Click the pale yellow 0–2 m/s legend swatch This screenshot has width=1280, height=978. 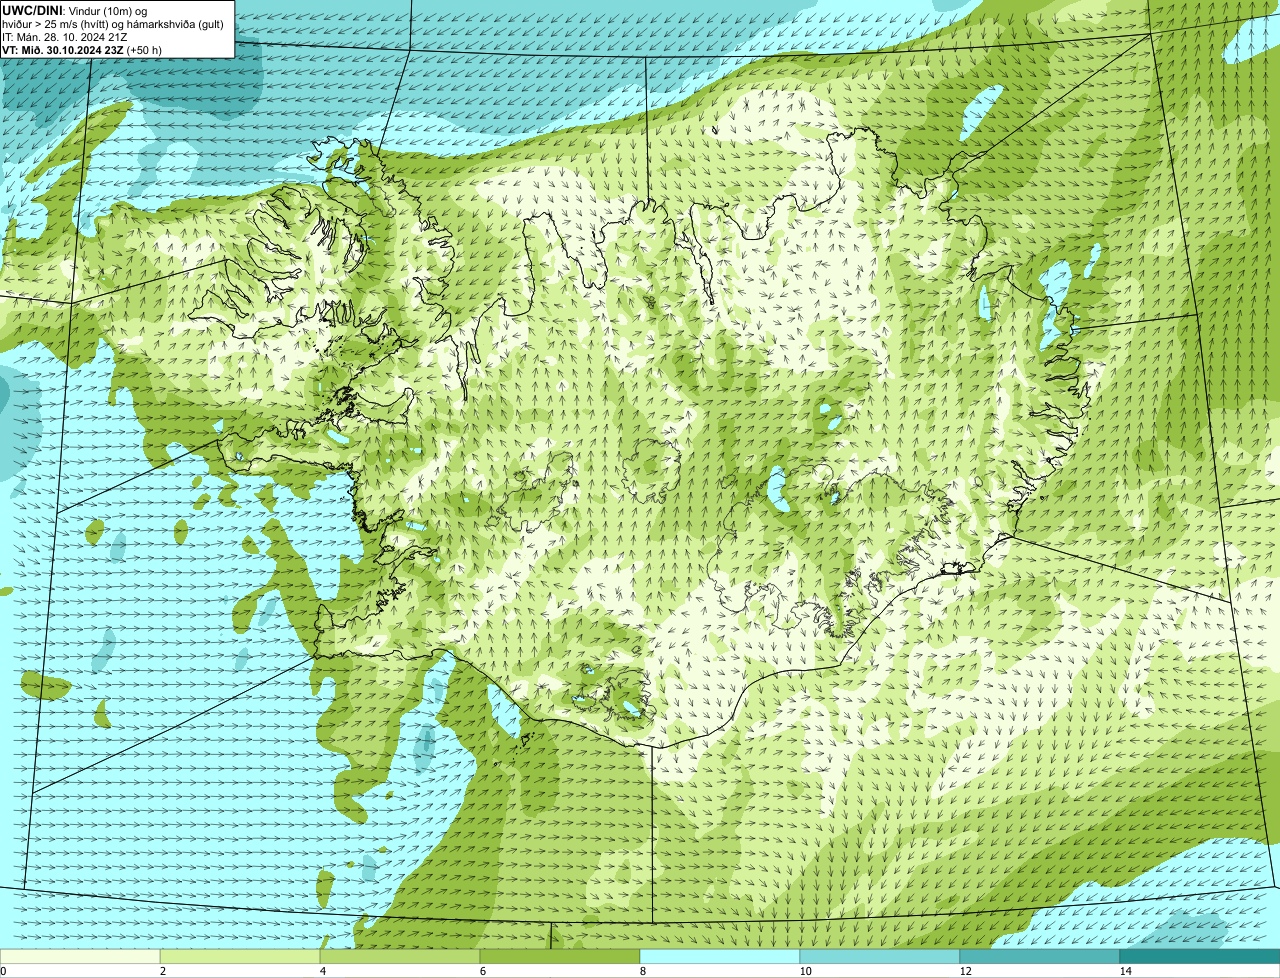click(80, 956)
